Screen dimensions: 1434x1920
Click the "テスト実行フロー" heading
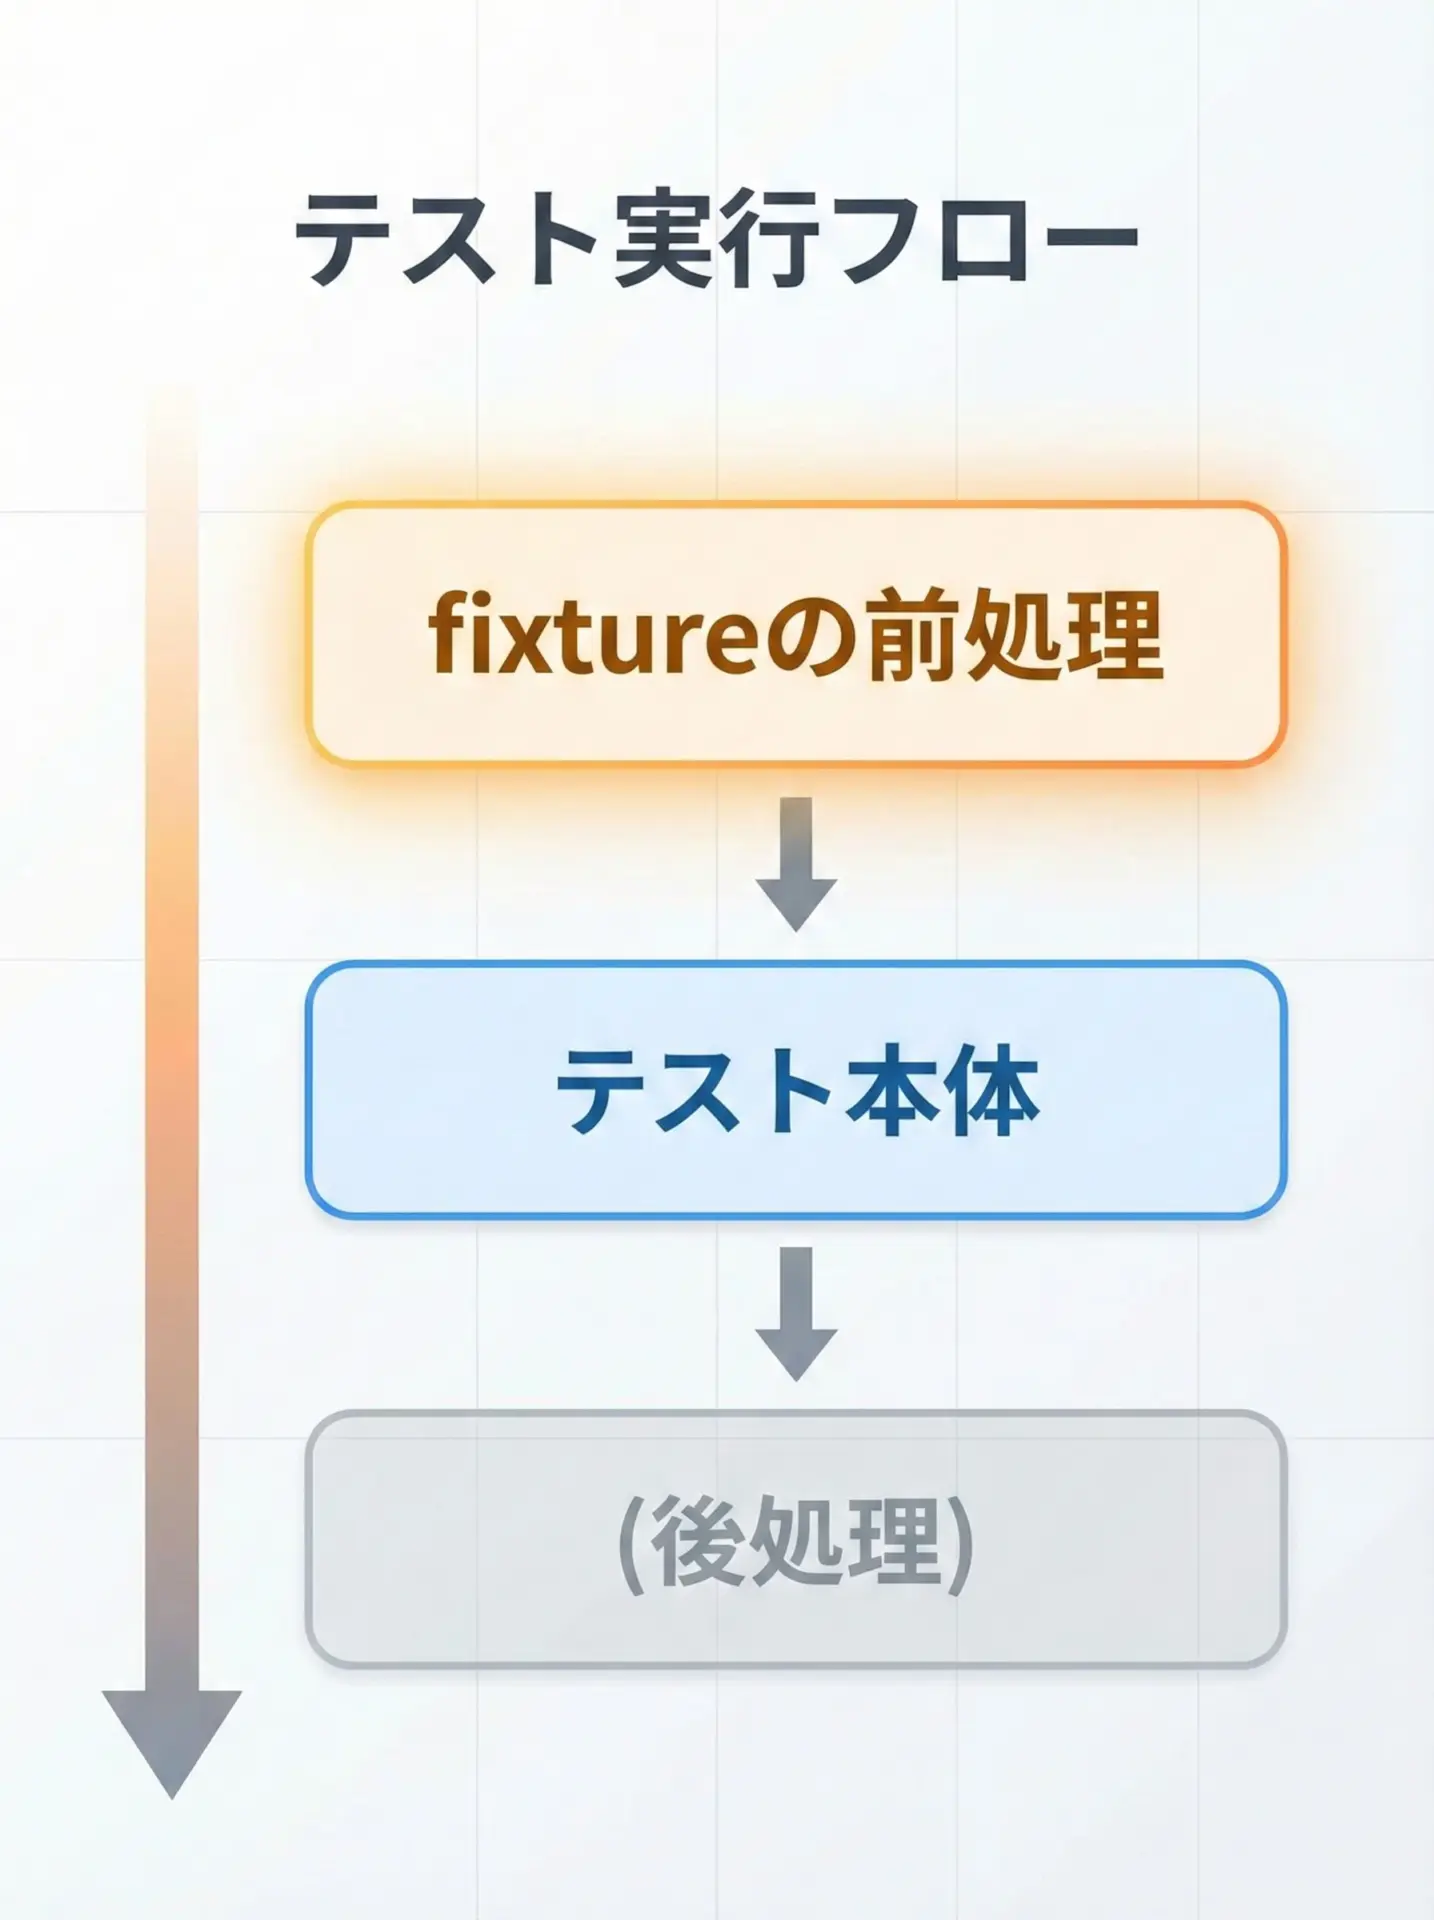tap(716, 240)
